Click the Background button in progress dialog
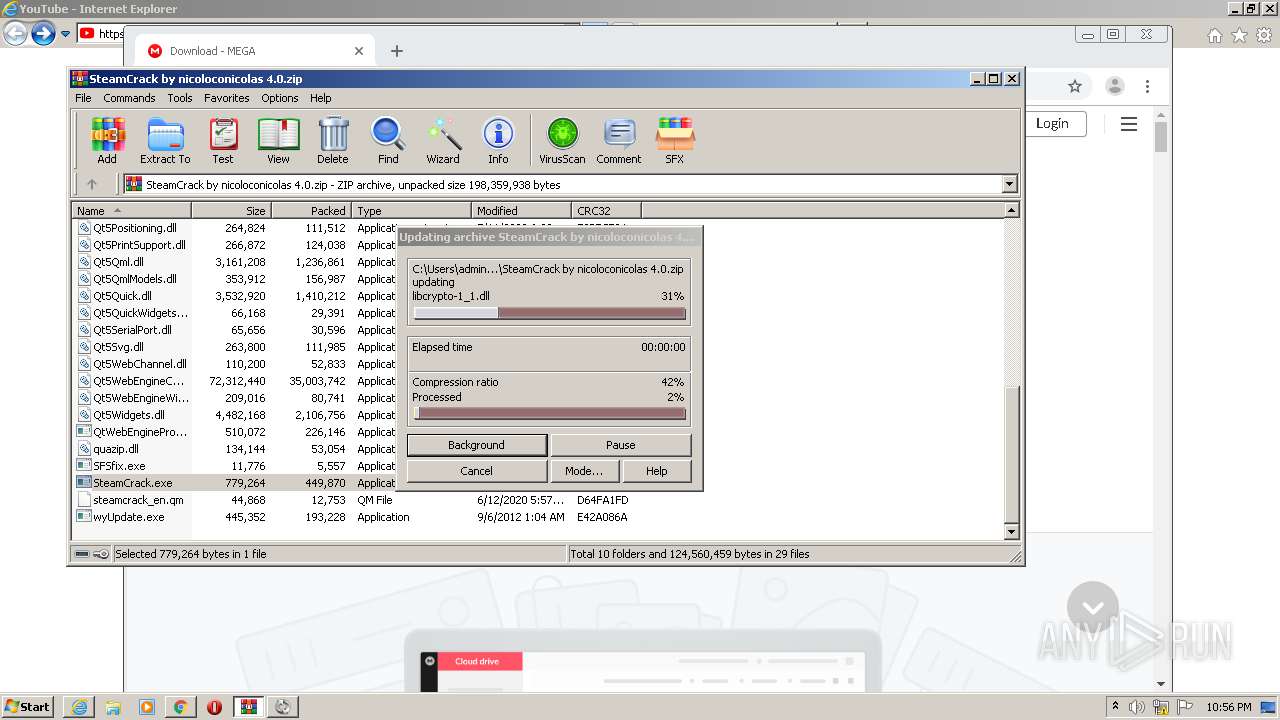 pos(477,445)
